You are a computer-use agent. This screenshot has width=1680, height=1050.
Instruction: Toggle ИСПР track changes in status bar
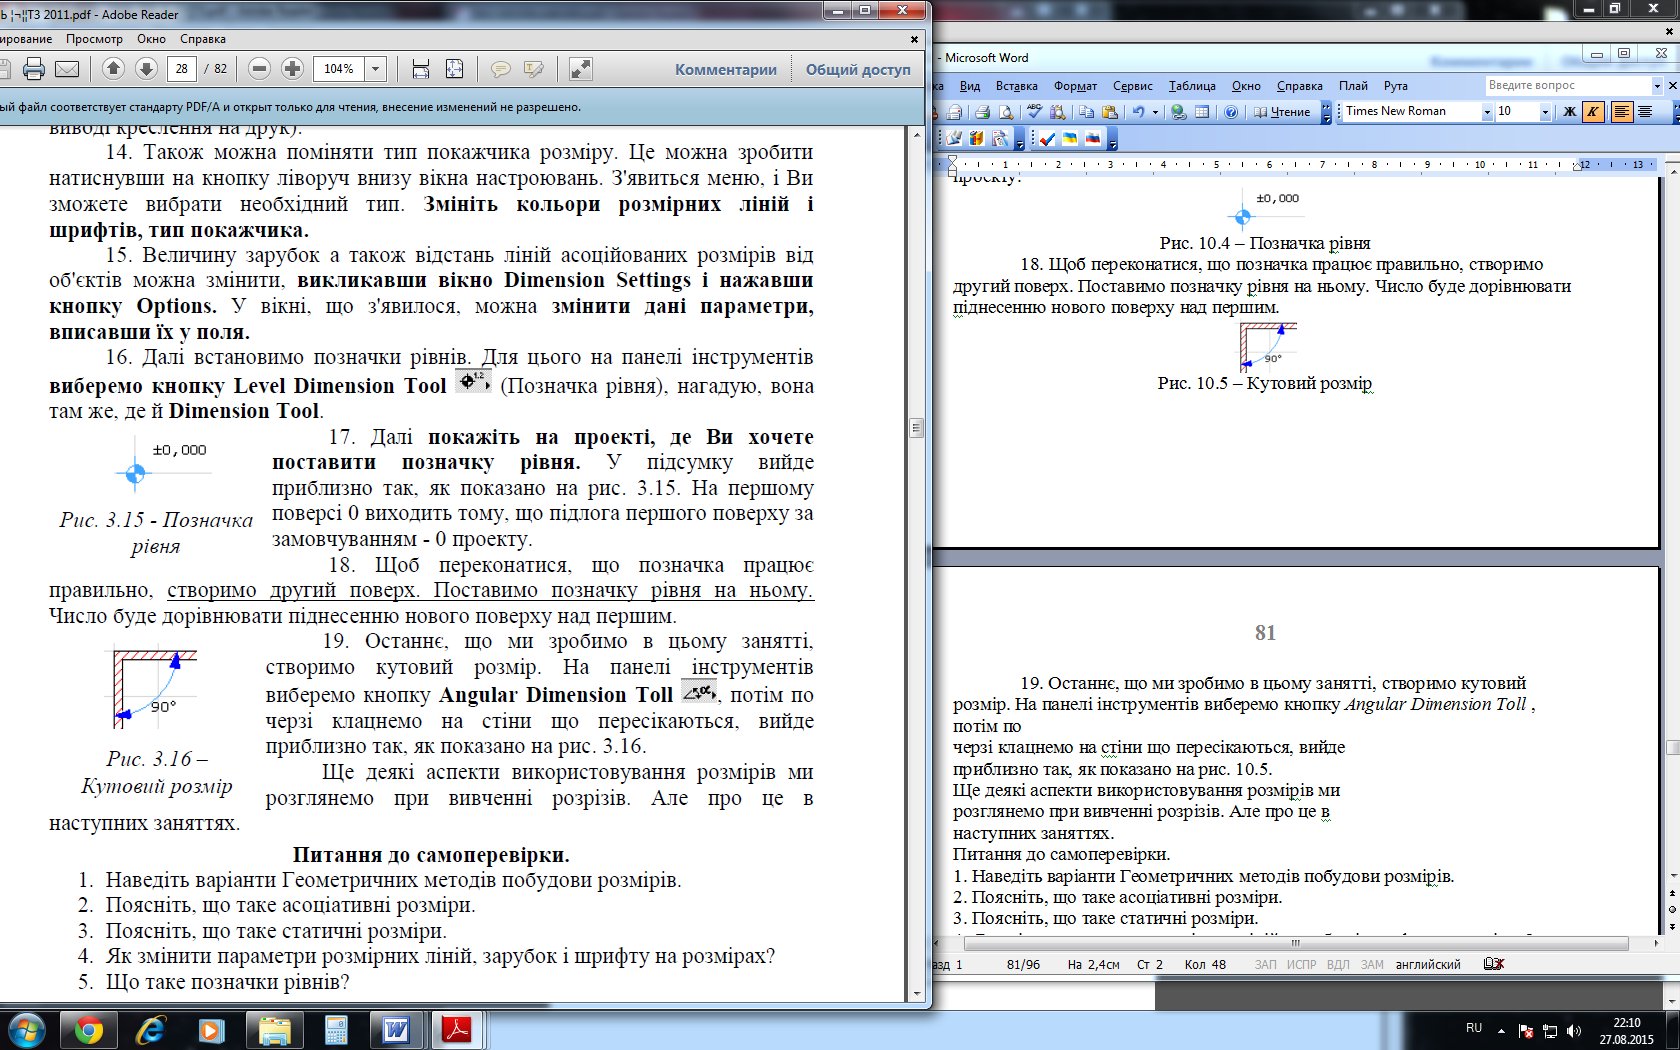pos(1301,965)
